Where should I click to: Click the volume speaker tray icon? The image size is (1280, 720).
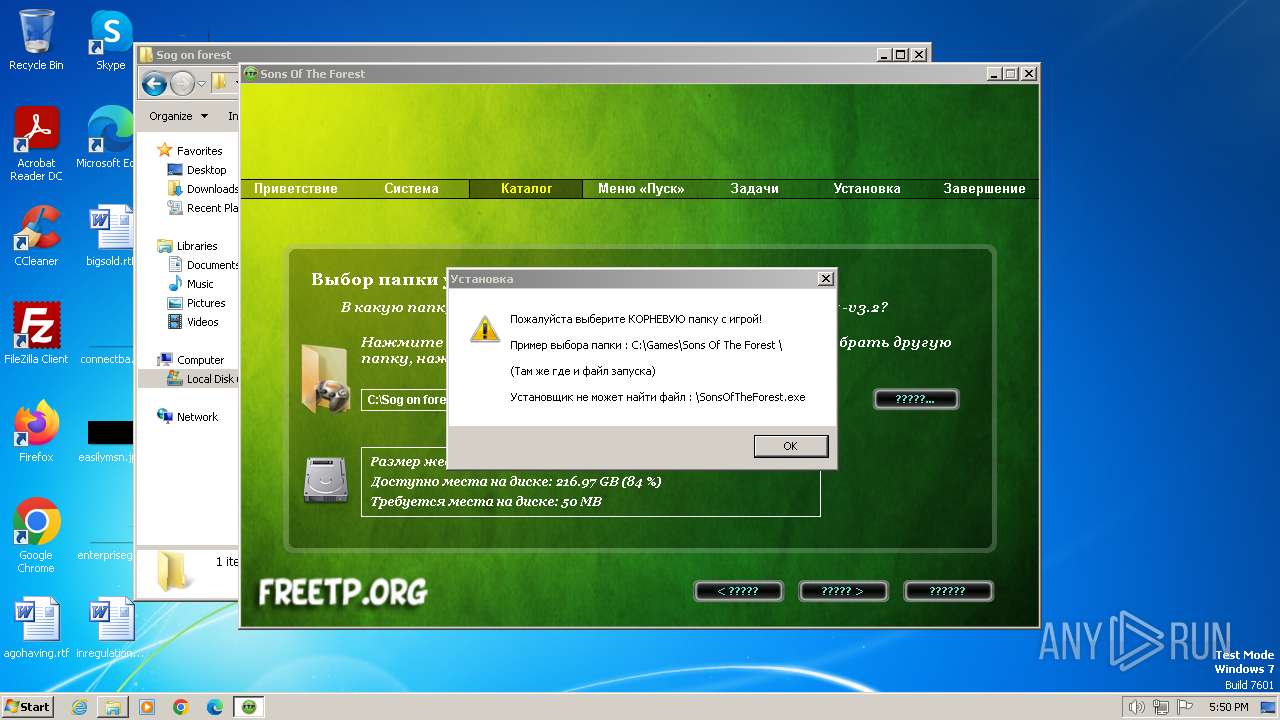click(1136, 707)
